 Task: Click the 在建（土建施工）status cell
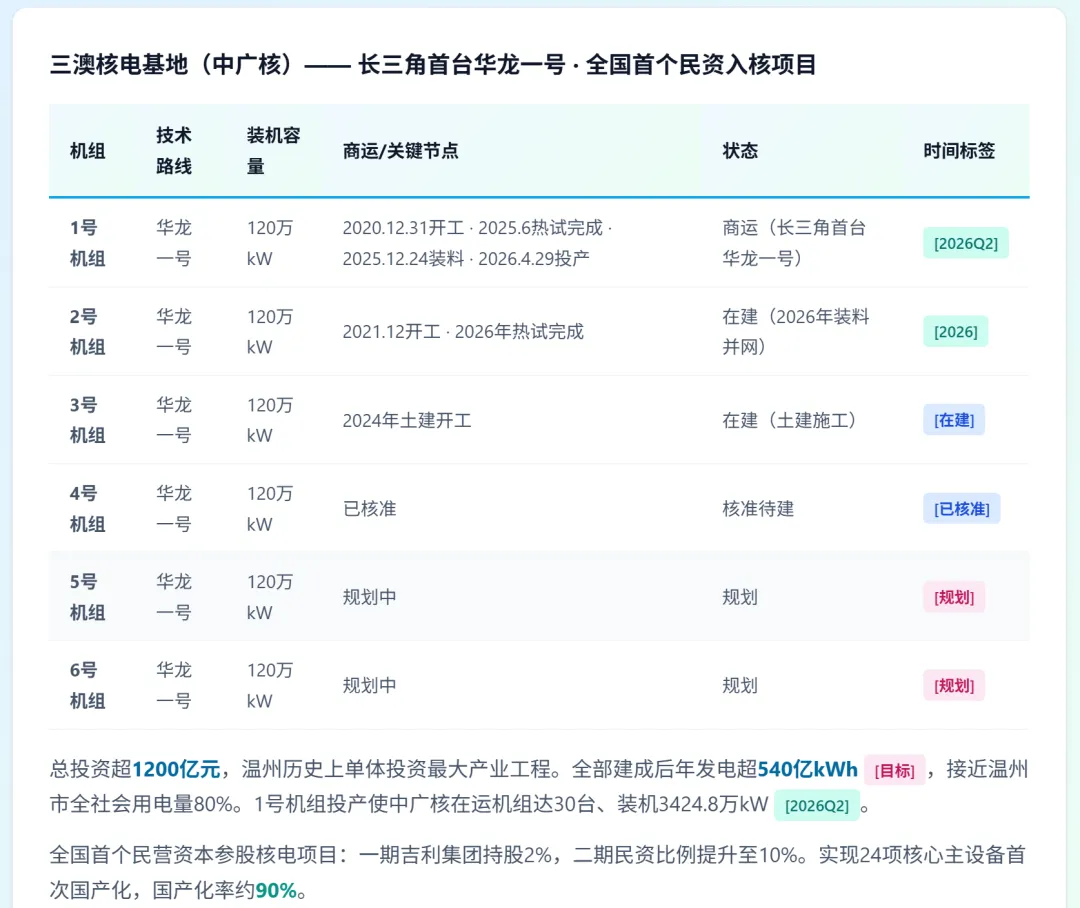789,420
